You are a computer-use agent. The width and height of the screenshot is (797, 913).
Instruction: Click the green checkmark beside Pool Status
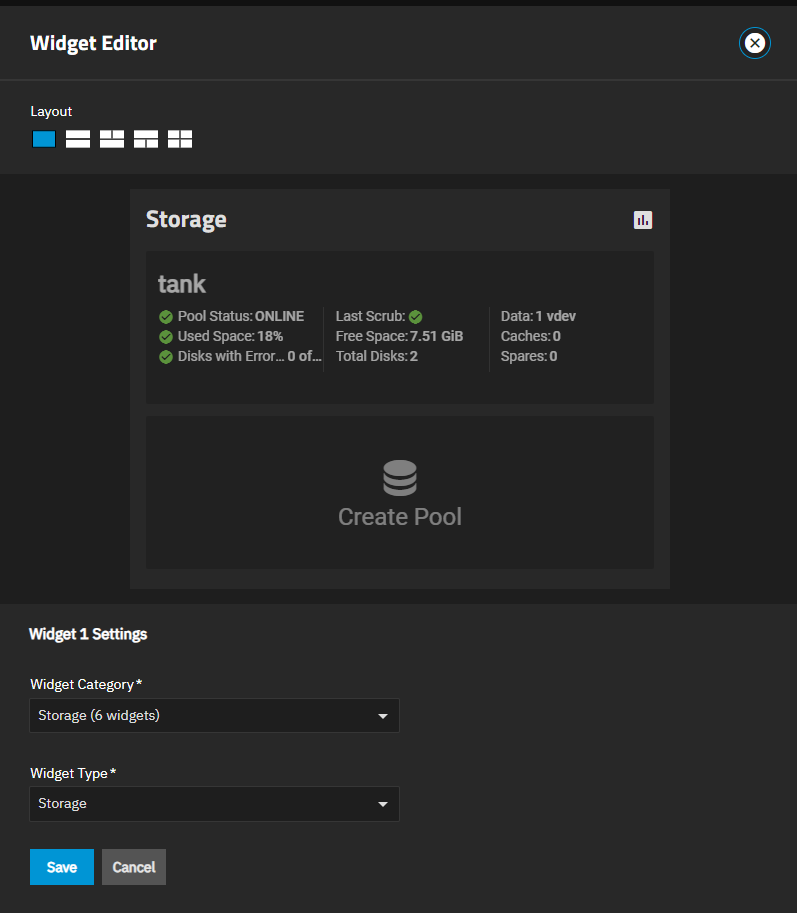(x=165, y=316)
